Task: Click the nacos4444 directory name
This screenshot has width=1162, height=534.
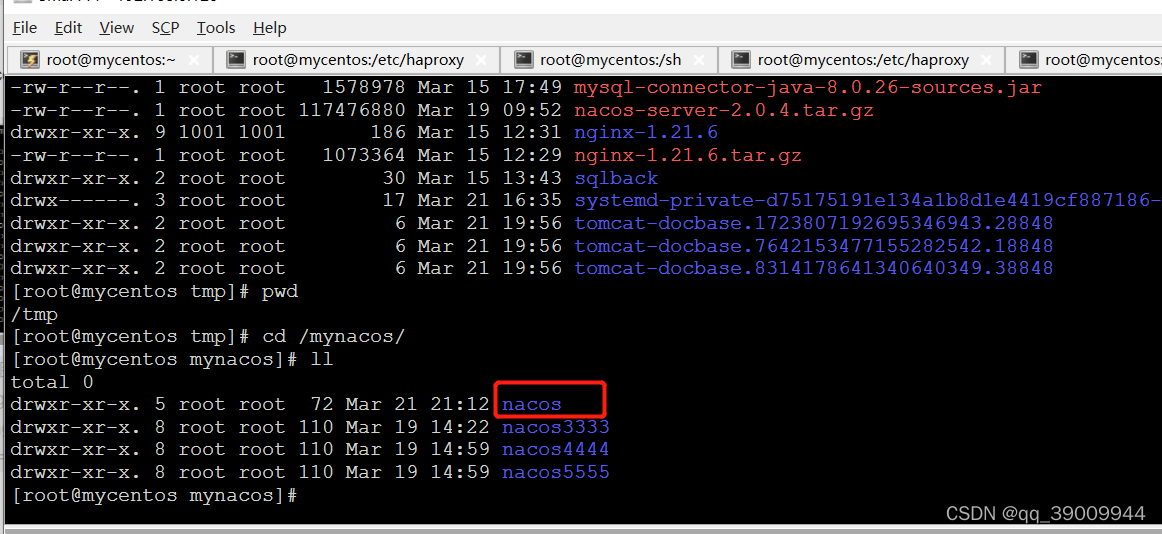Action: (556, 450)
